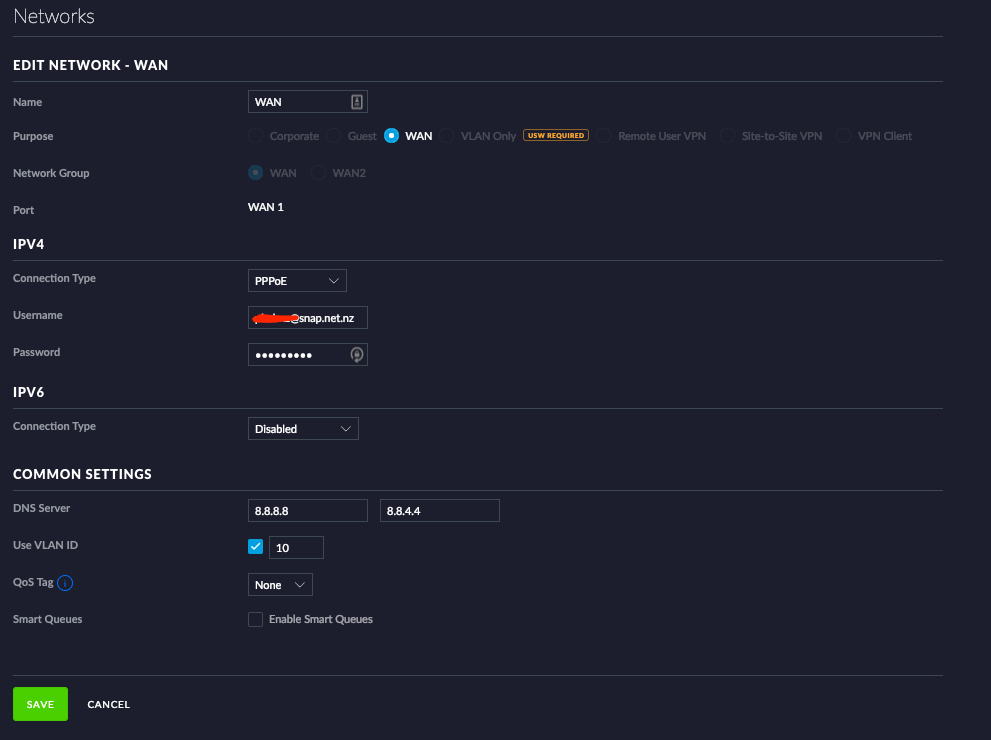Expand the IPv6 Connection Type dropdown
The image size is (991, 740).
coord(303,429)
